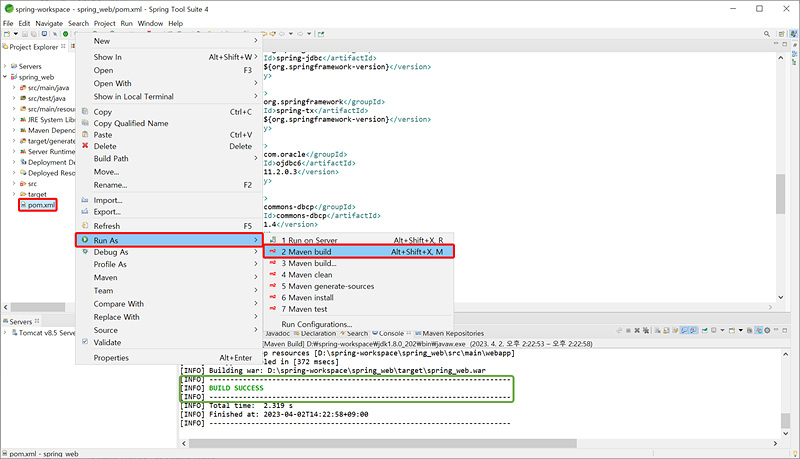Click Copy Qualified Name menu entry

(x=131, y=123)
